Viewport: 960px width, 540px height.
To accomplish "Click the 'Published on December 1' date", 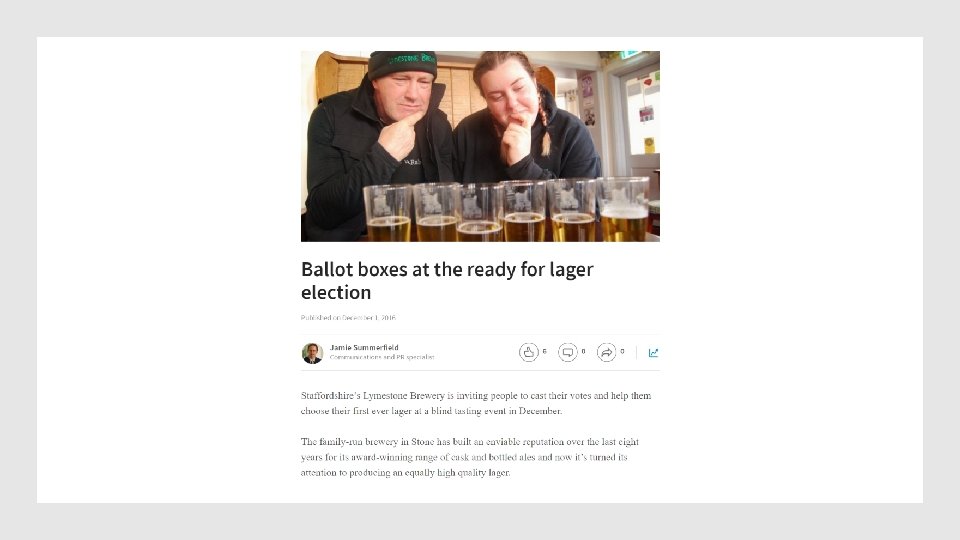I will tap(348, 318).
